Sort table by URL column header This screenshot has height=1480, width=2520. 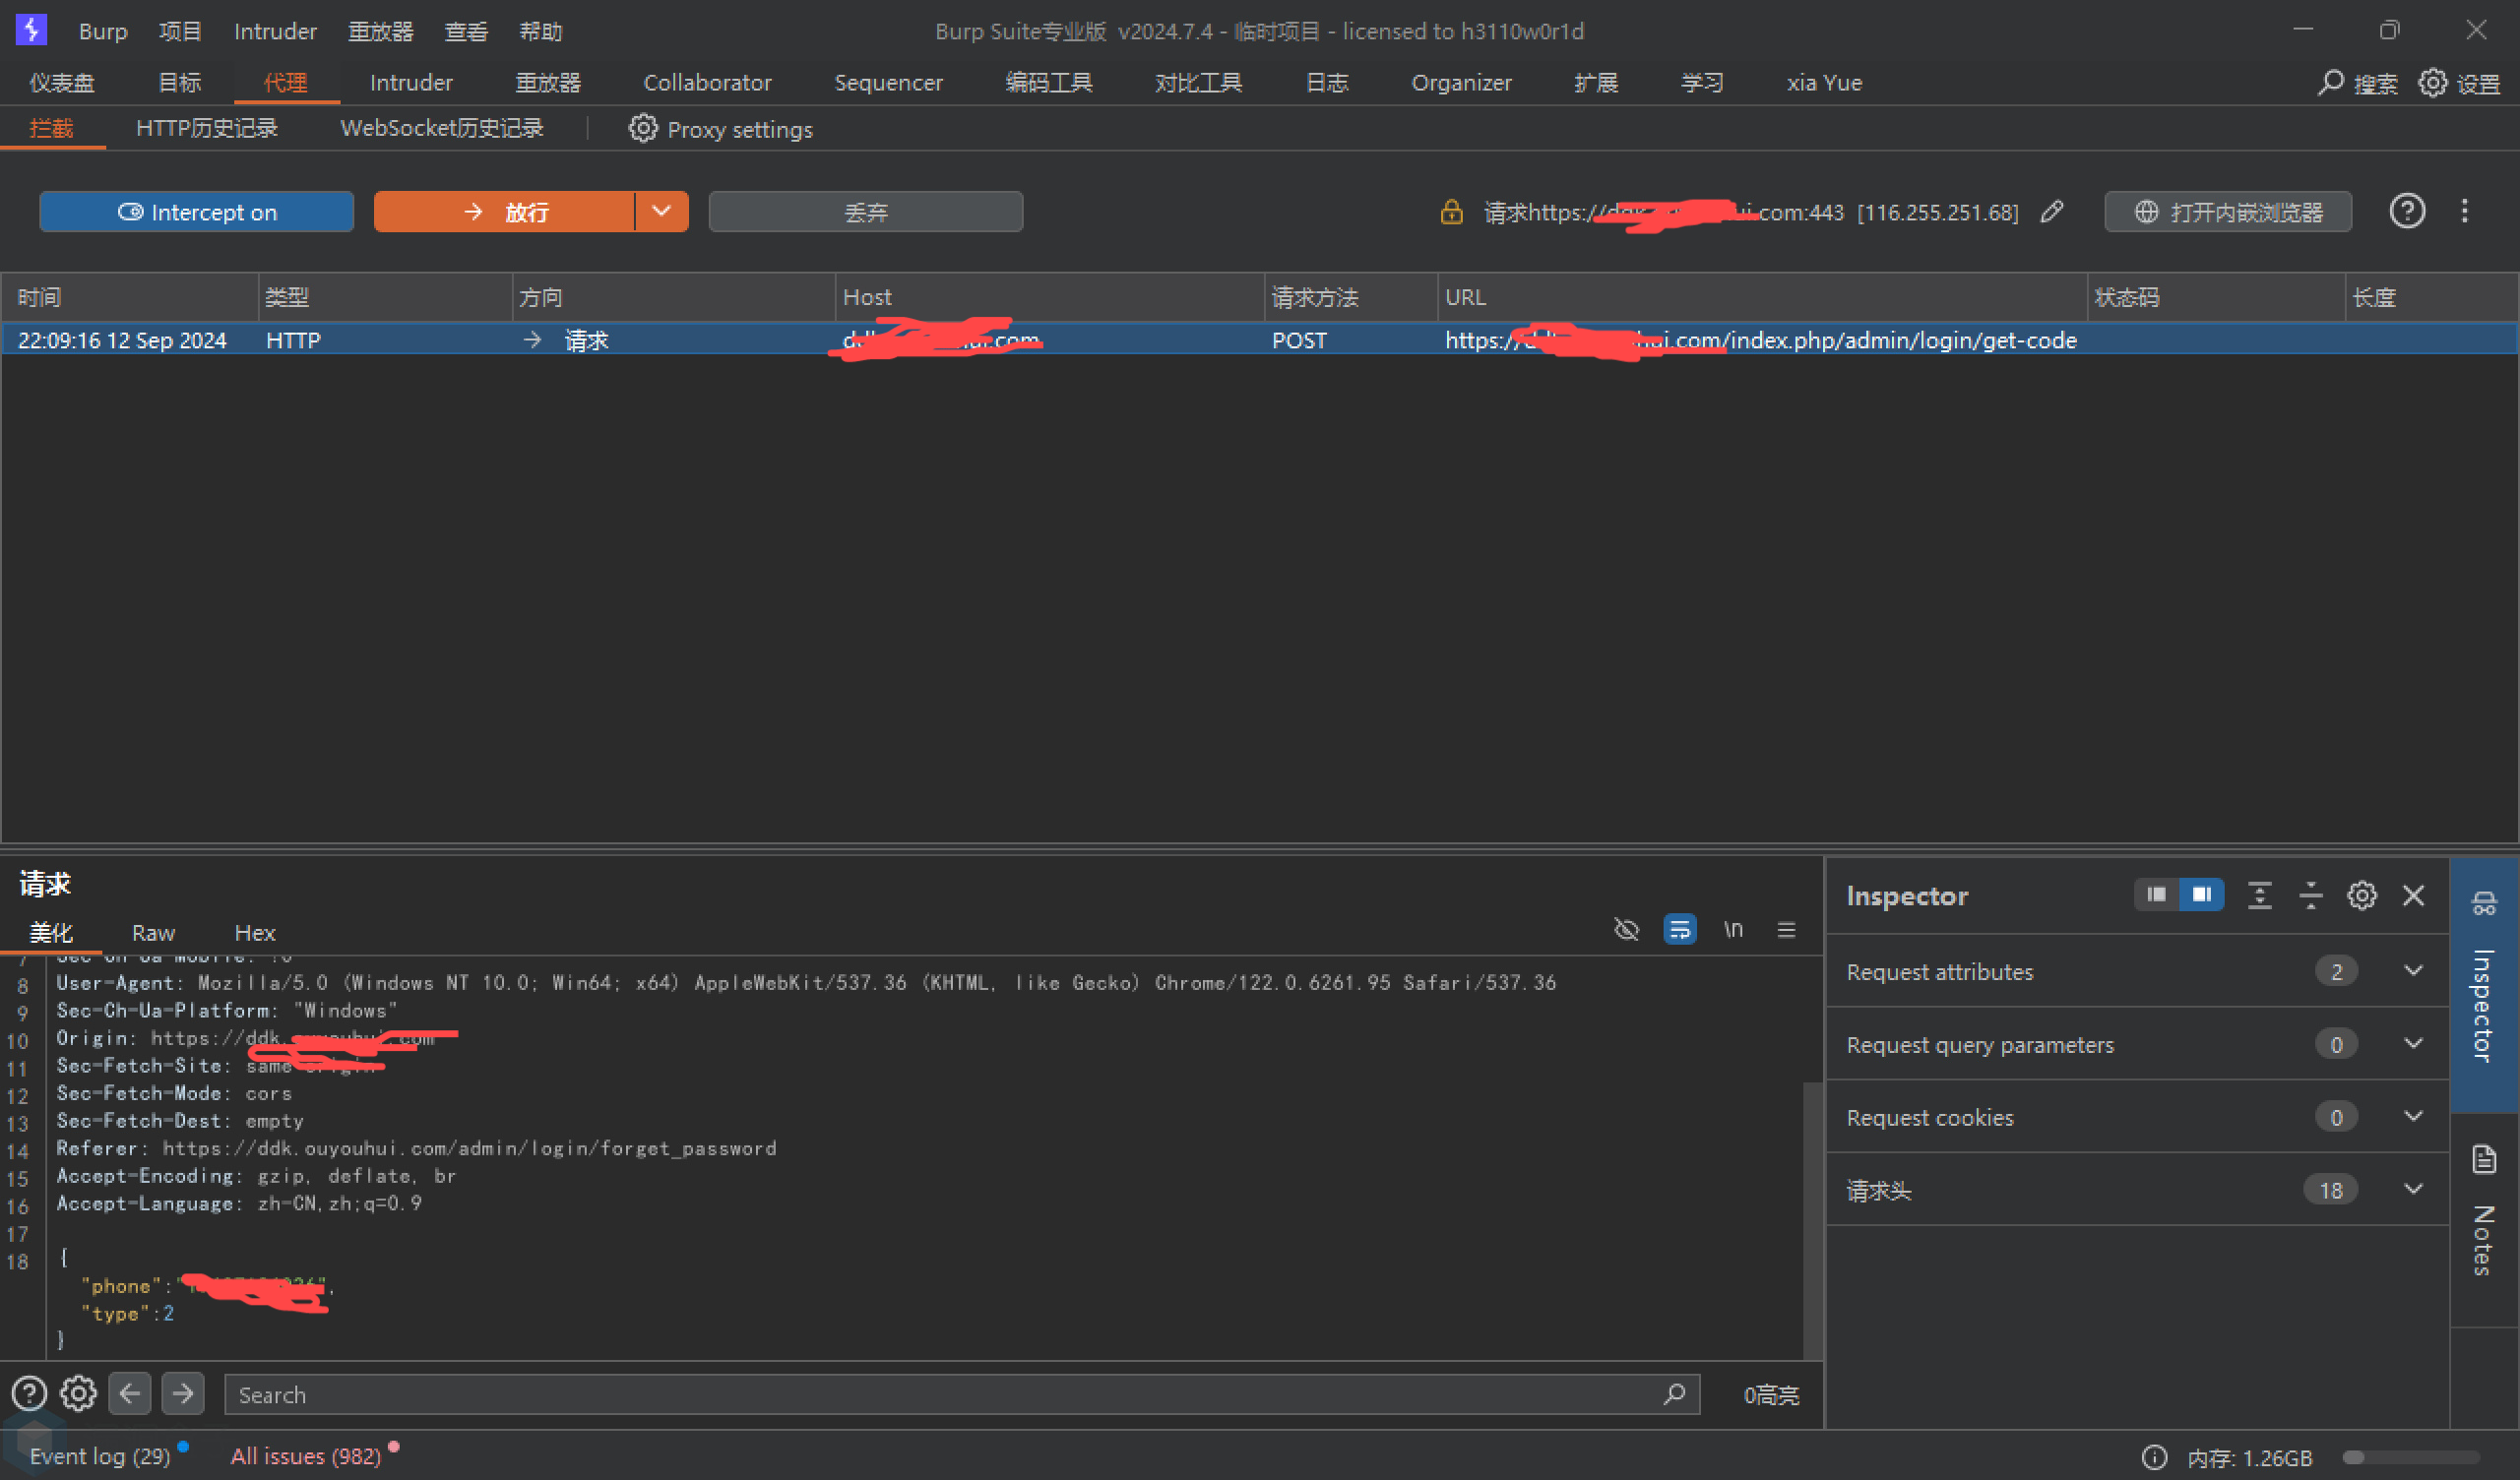tap(1761, 297)
